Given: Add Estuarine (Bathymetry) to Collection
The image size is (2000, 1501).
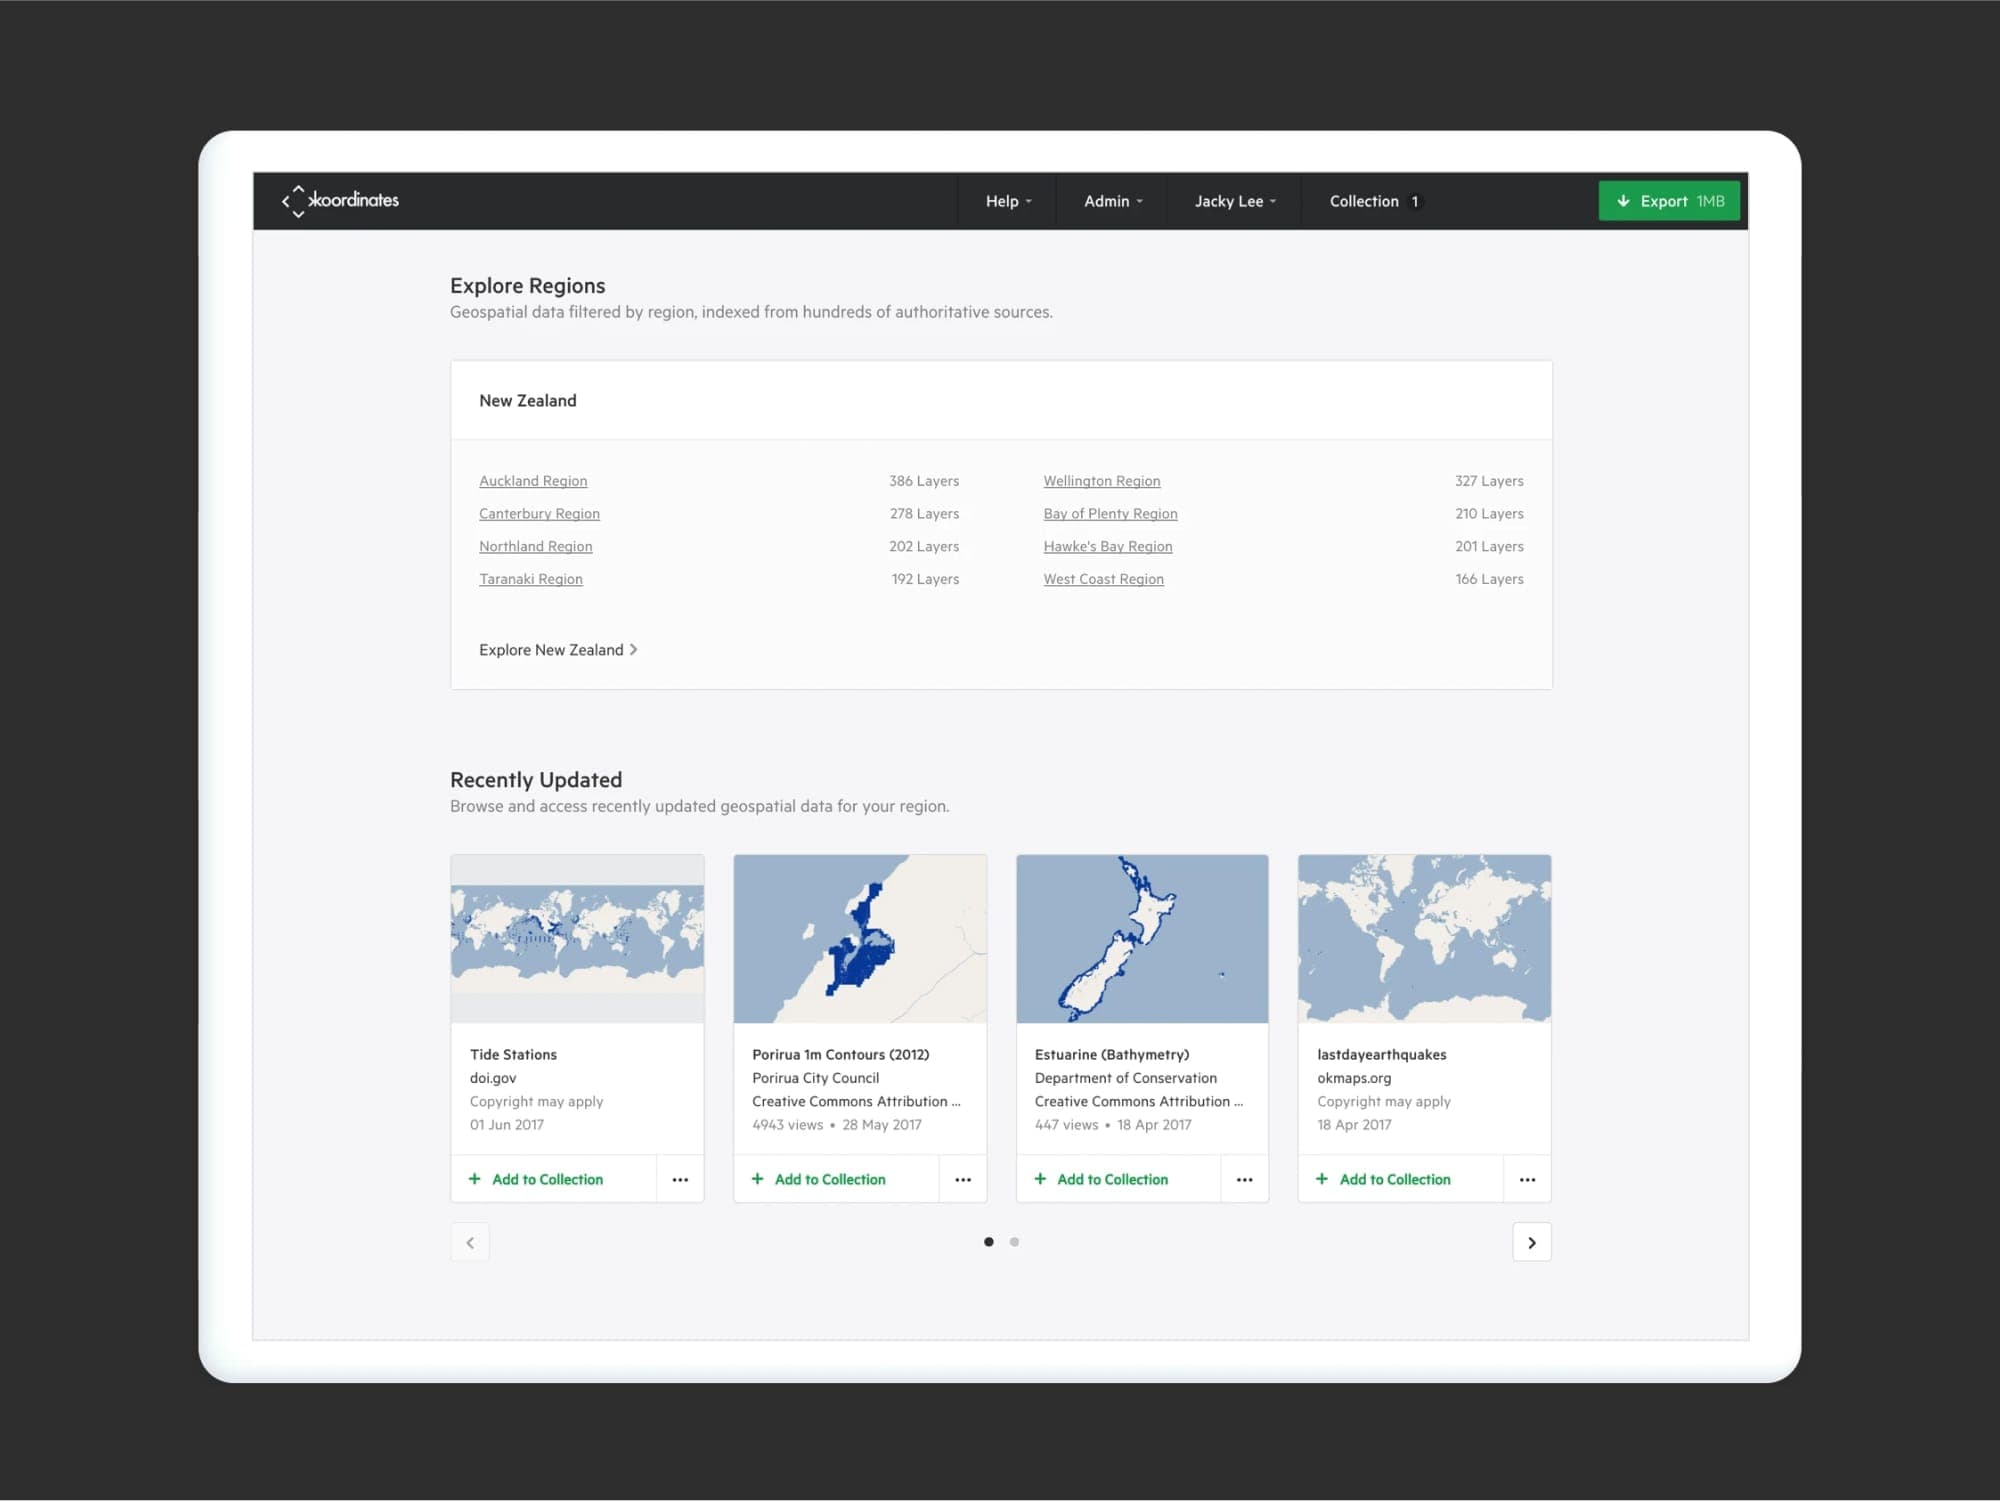Looking at the screenshot, I should tap(1101, 1180).
